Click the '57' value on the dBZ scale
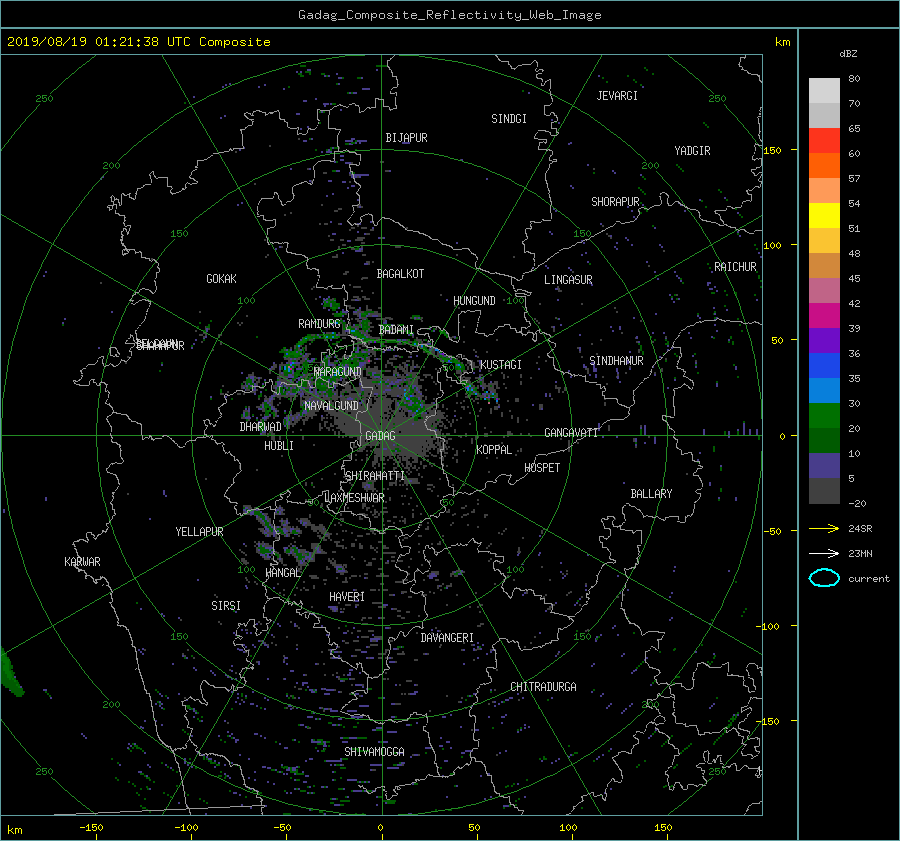 point(854,179)
